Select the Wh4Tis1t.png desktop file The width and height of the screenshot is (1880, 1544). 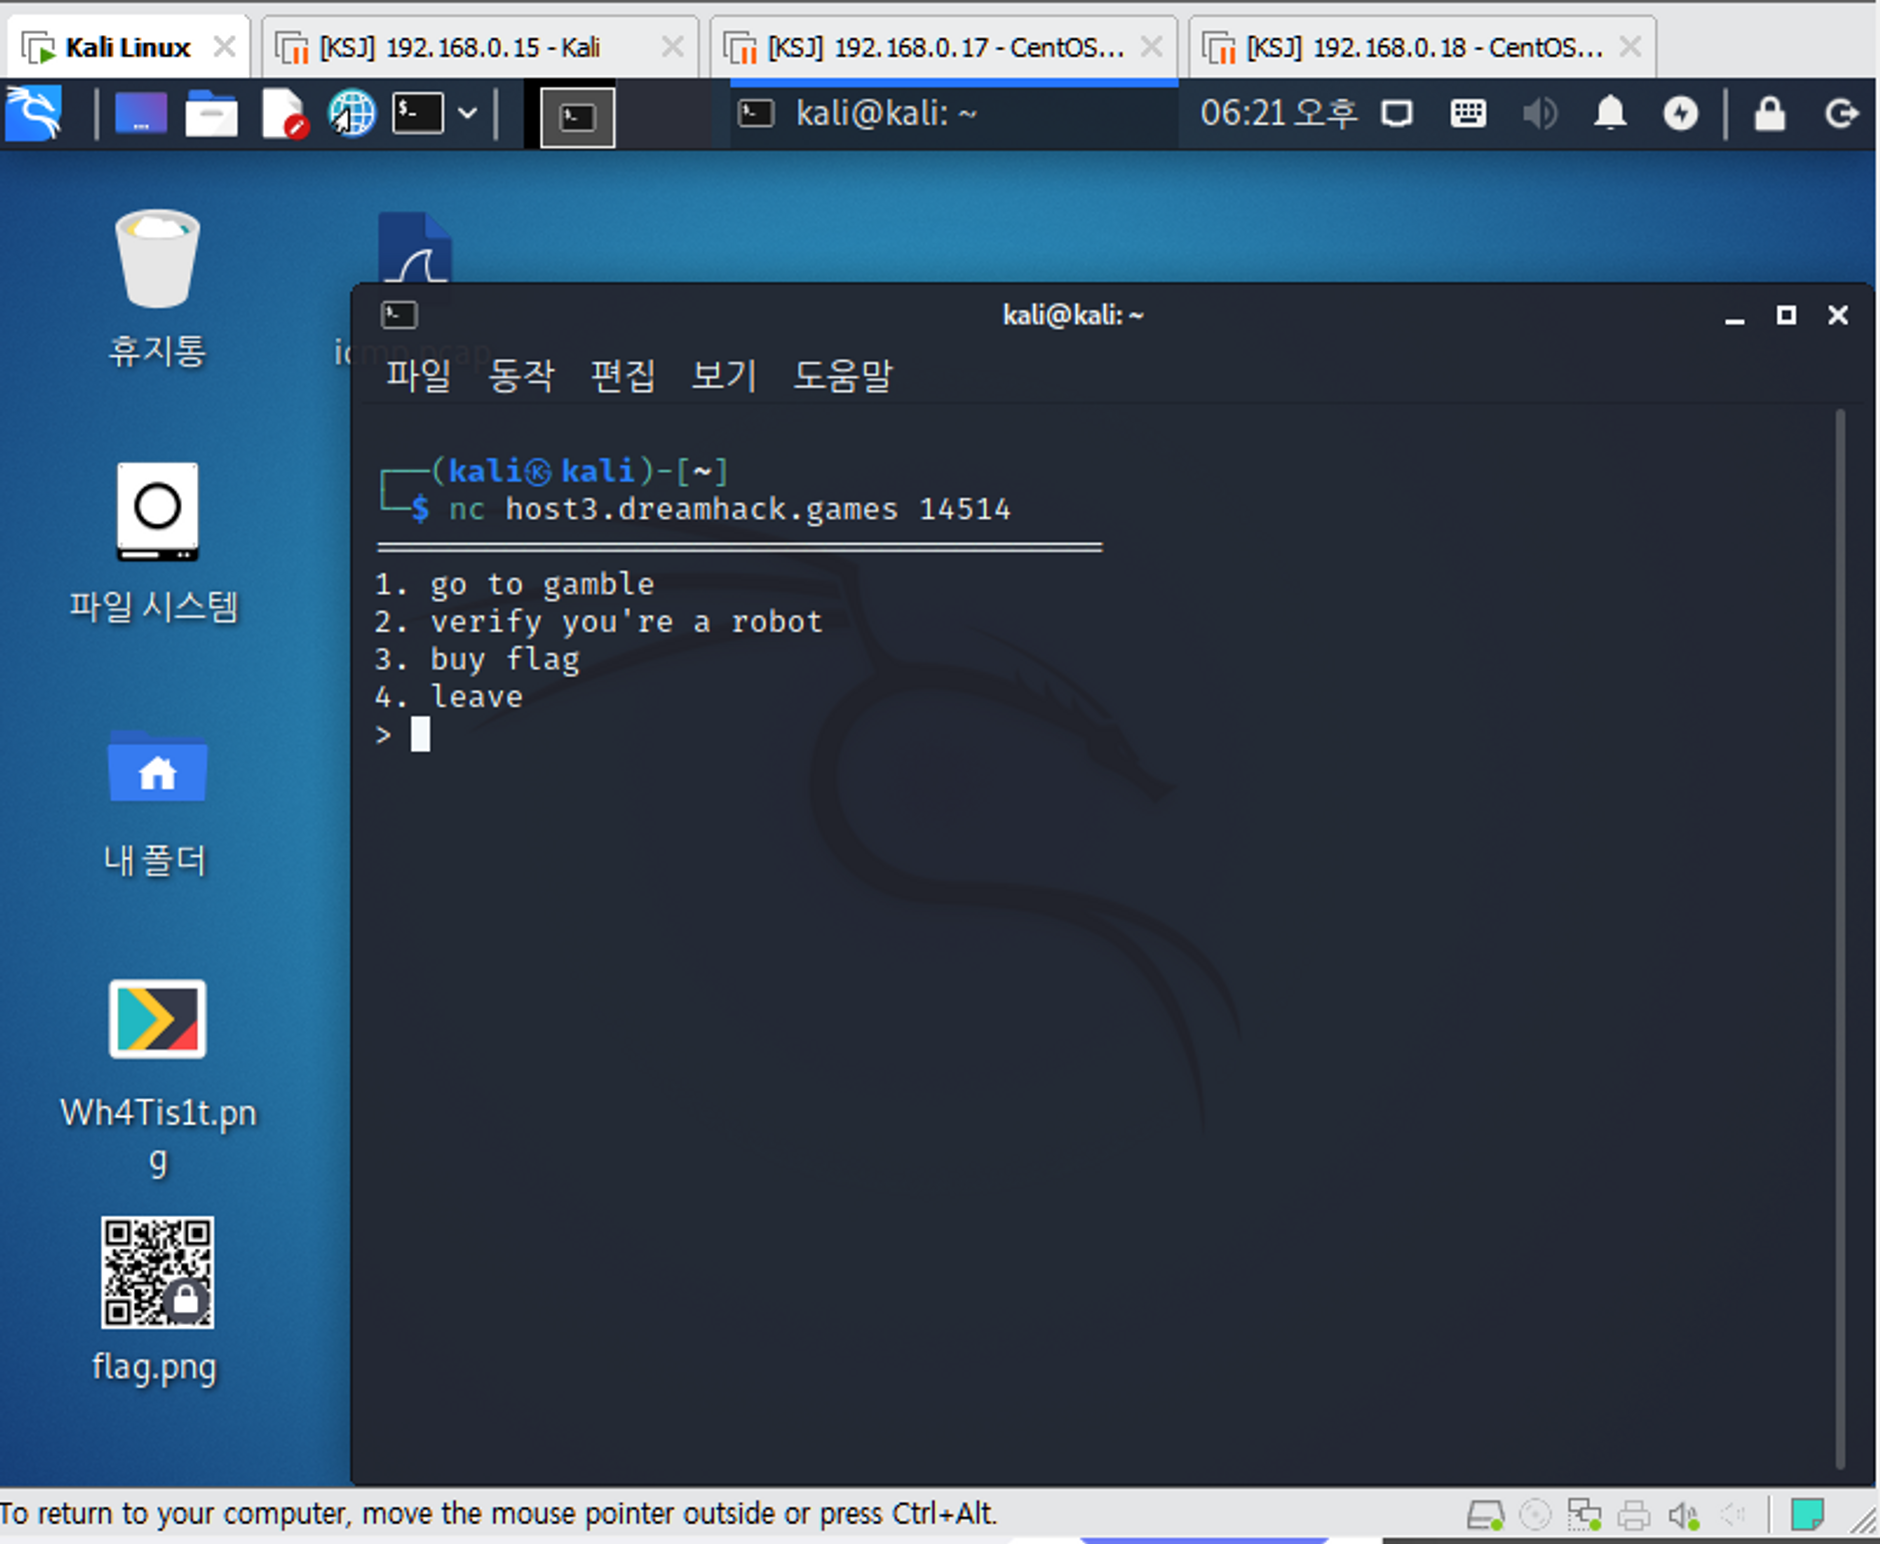(x=158, y=1077)
